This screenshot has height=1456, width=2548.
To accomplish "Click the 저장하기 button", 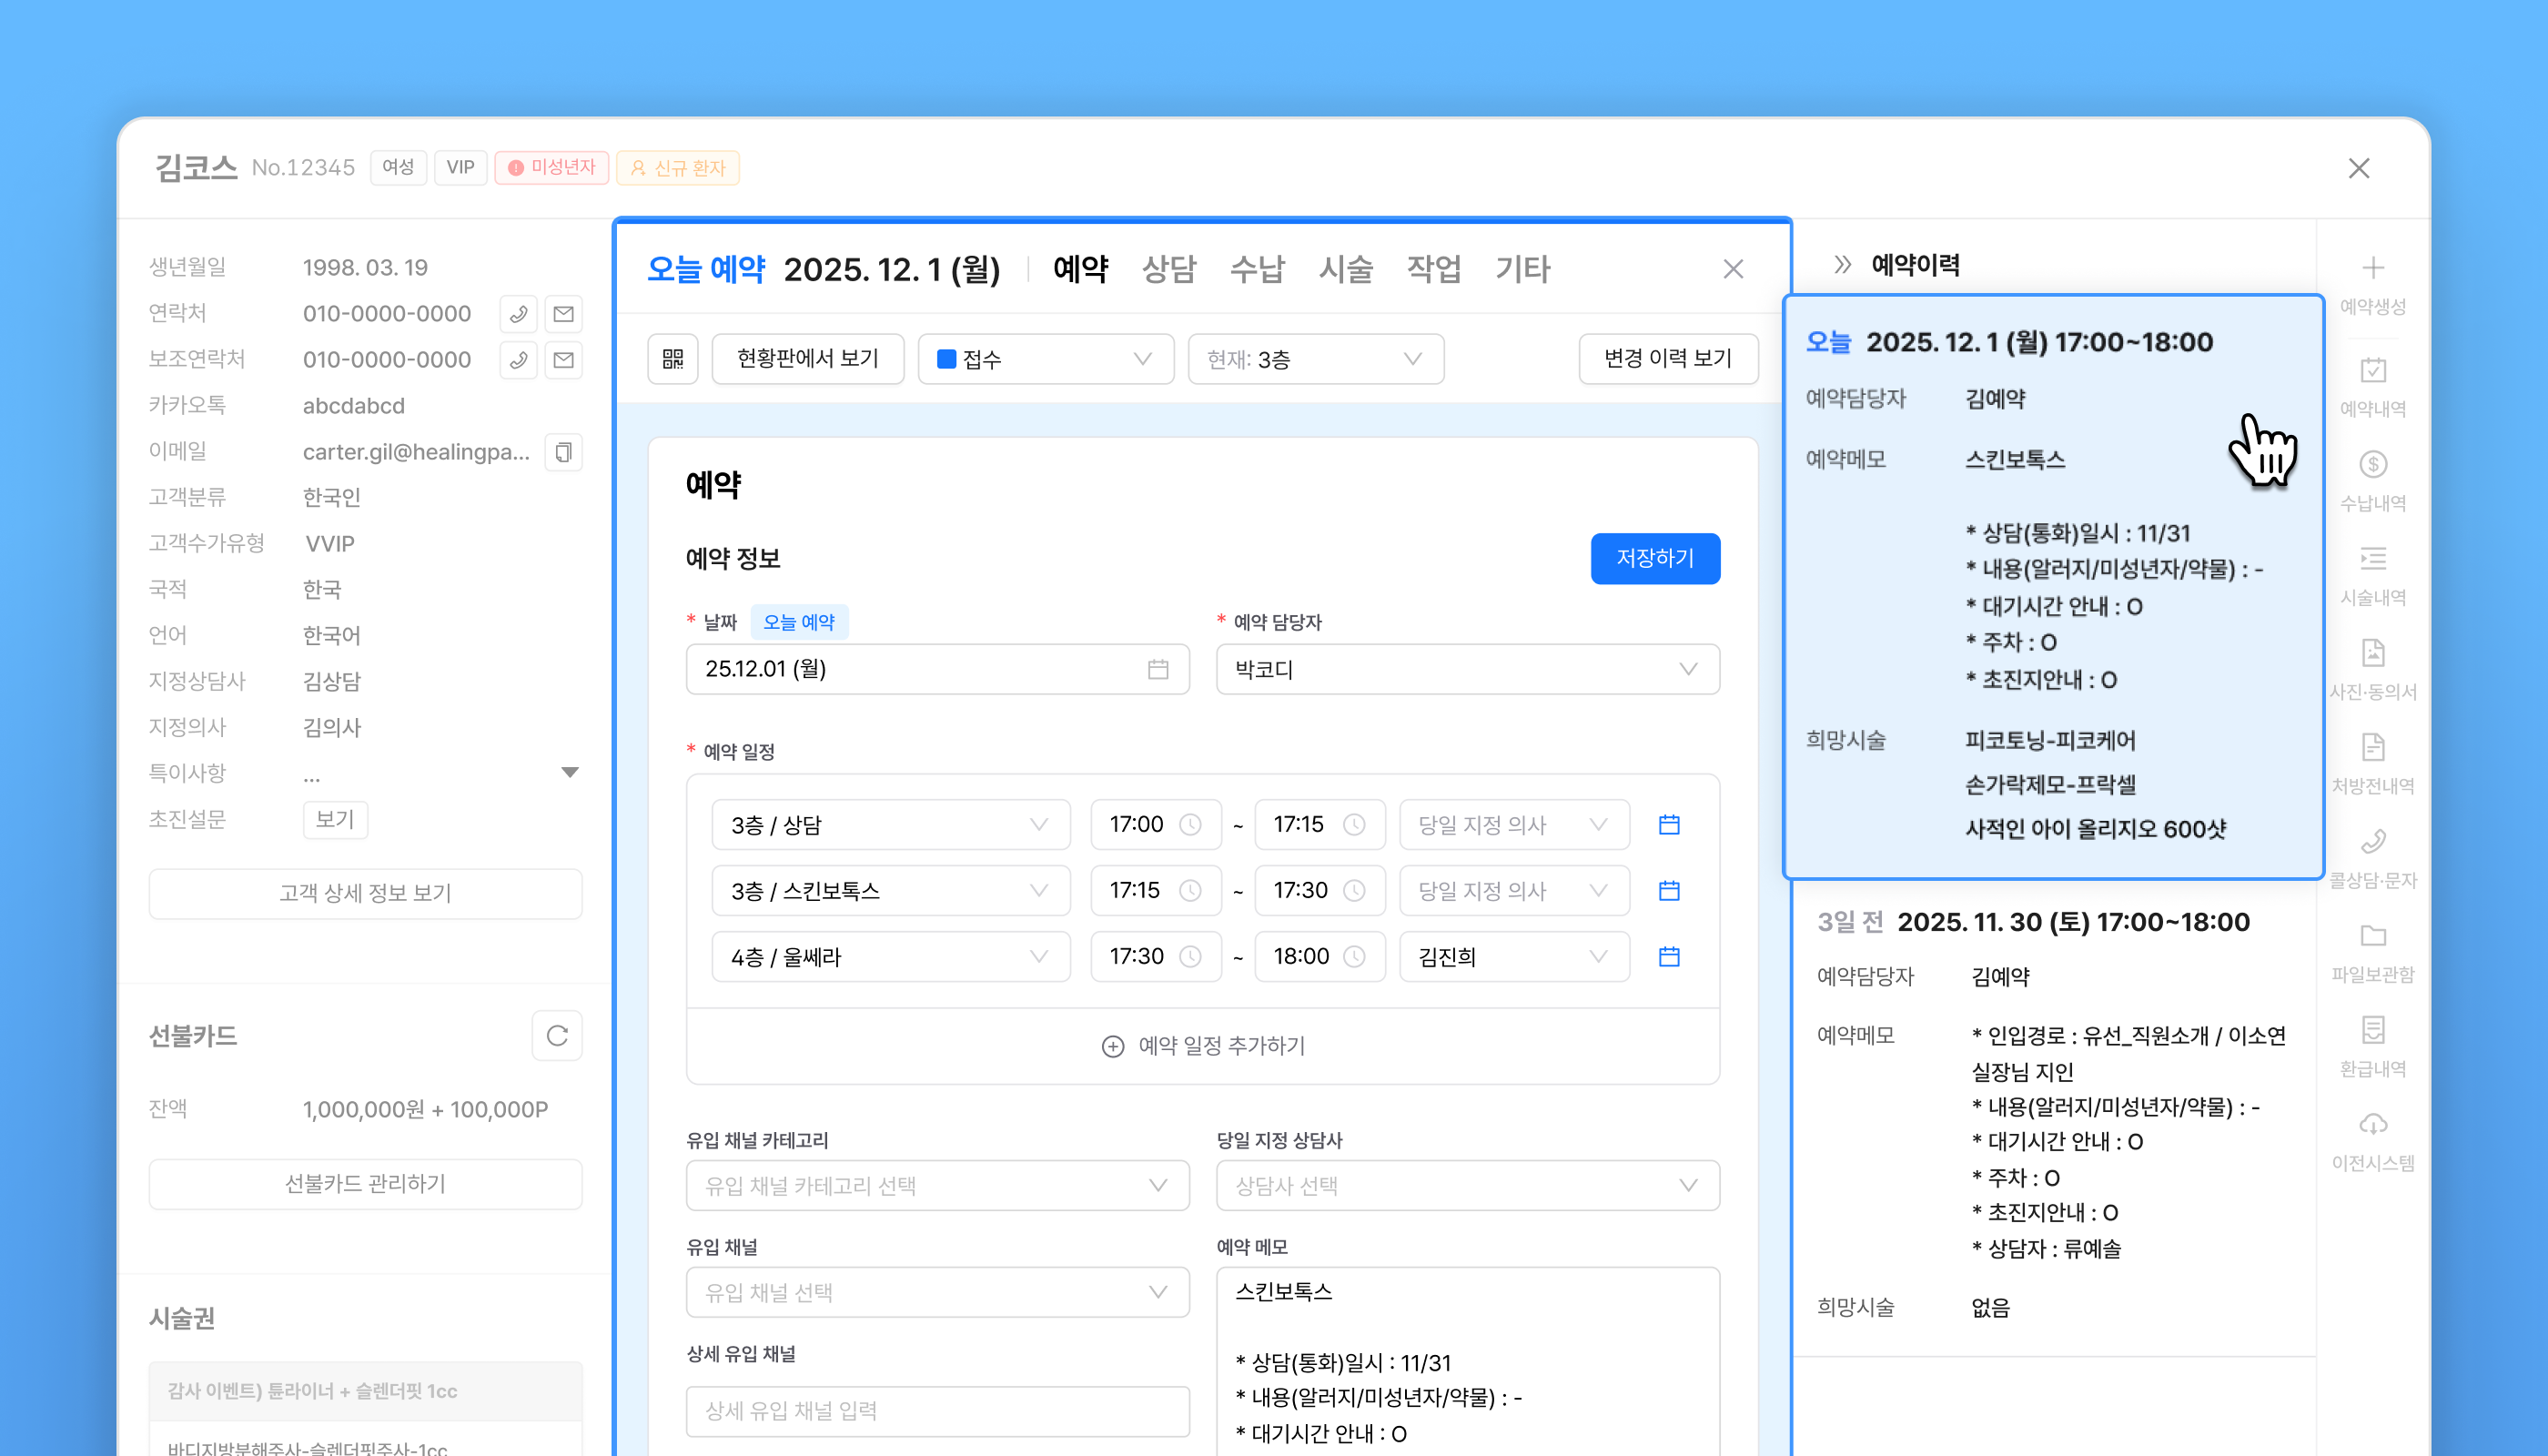I will pos(1654,558).
